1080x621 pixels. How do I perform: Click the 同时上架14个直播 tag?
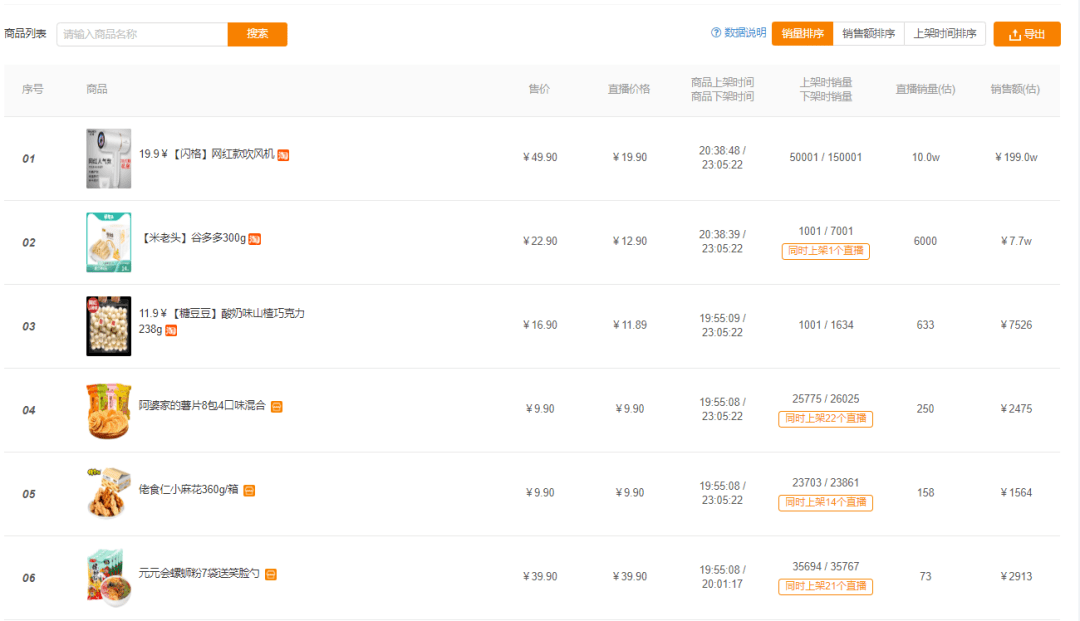point(825,503)
